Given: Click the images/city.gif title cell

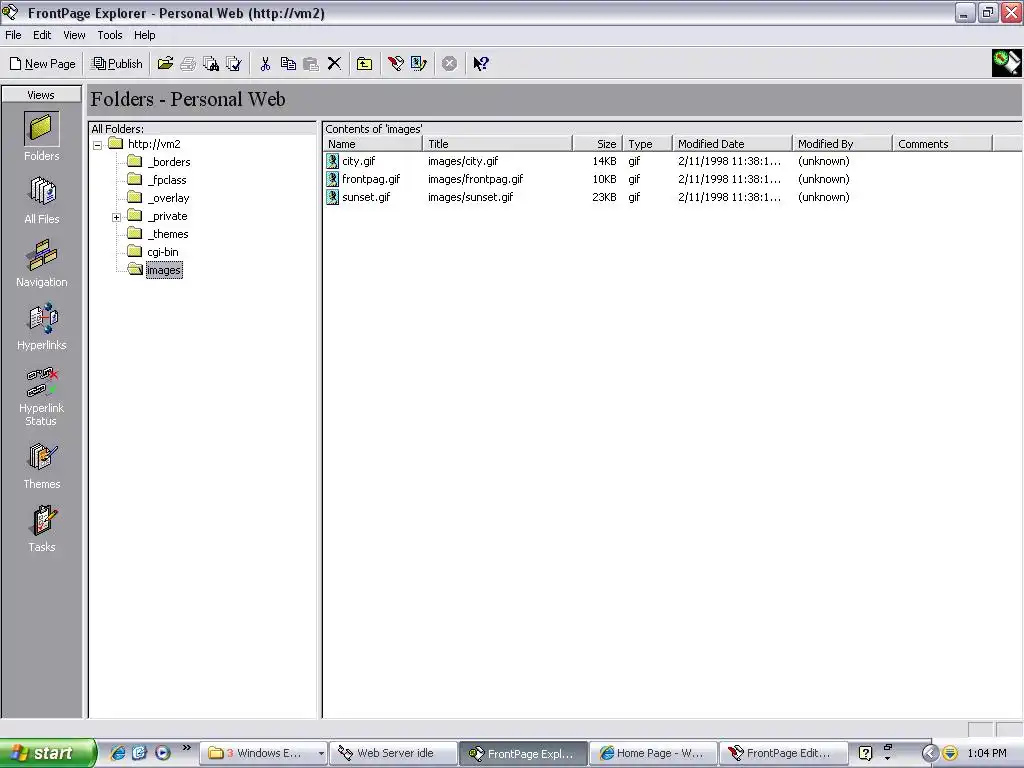Looking at the screenshot, I should coord(463,161).
